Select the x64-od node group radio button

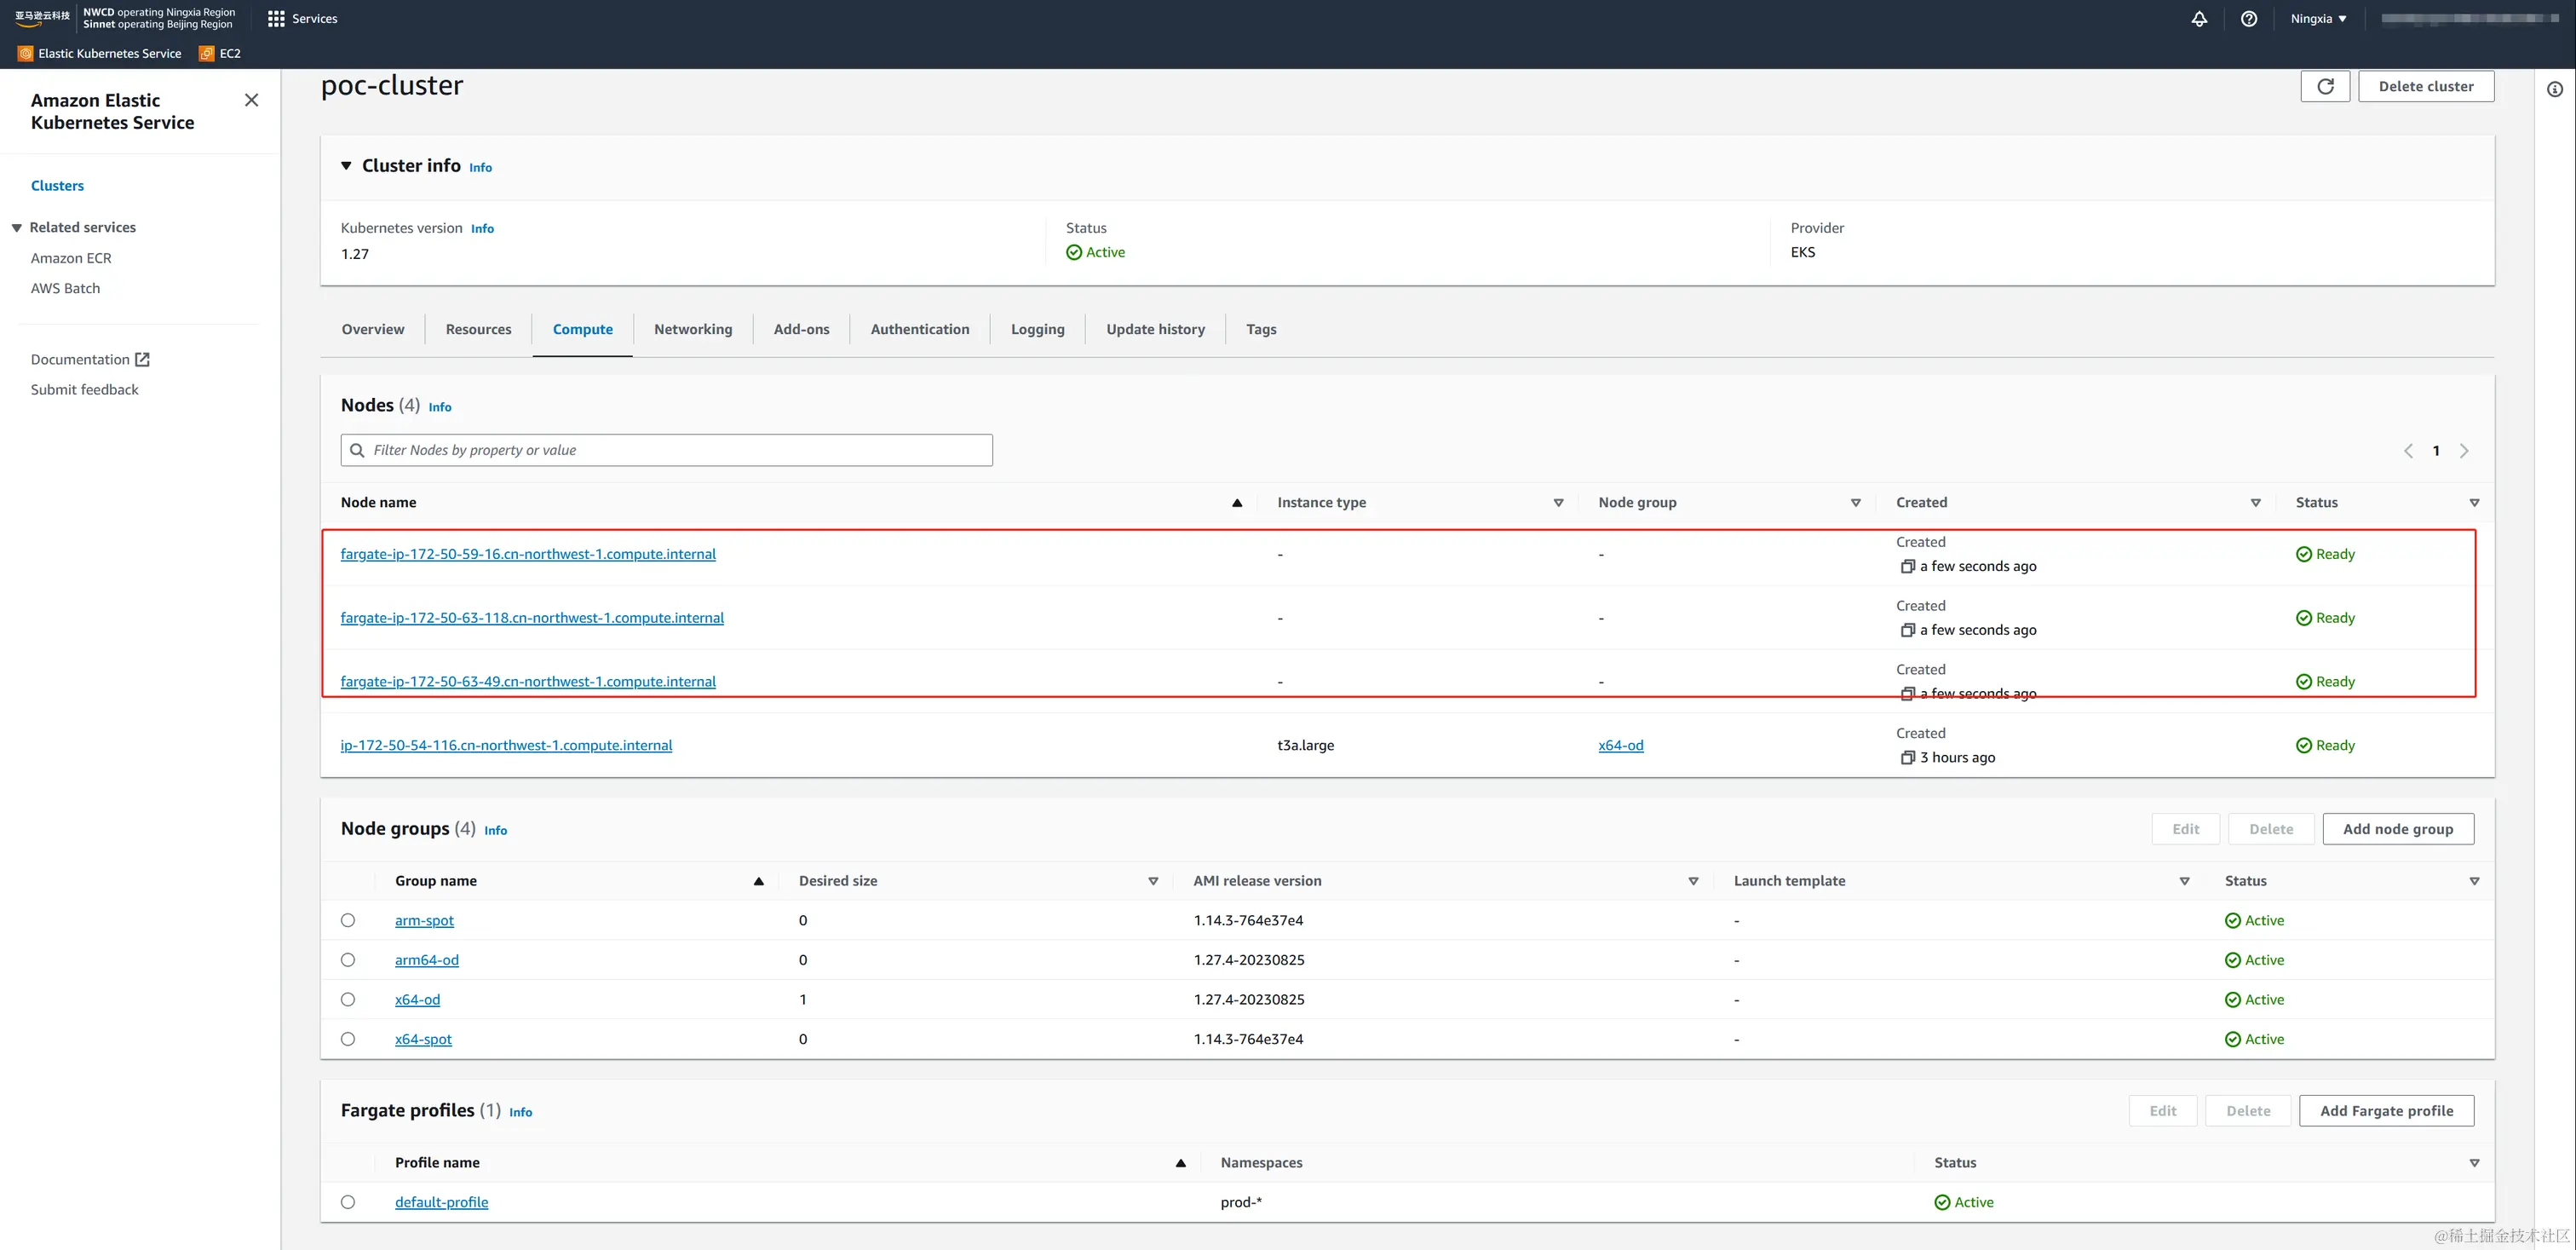[x=348, y=1000]
